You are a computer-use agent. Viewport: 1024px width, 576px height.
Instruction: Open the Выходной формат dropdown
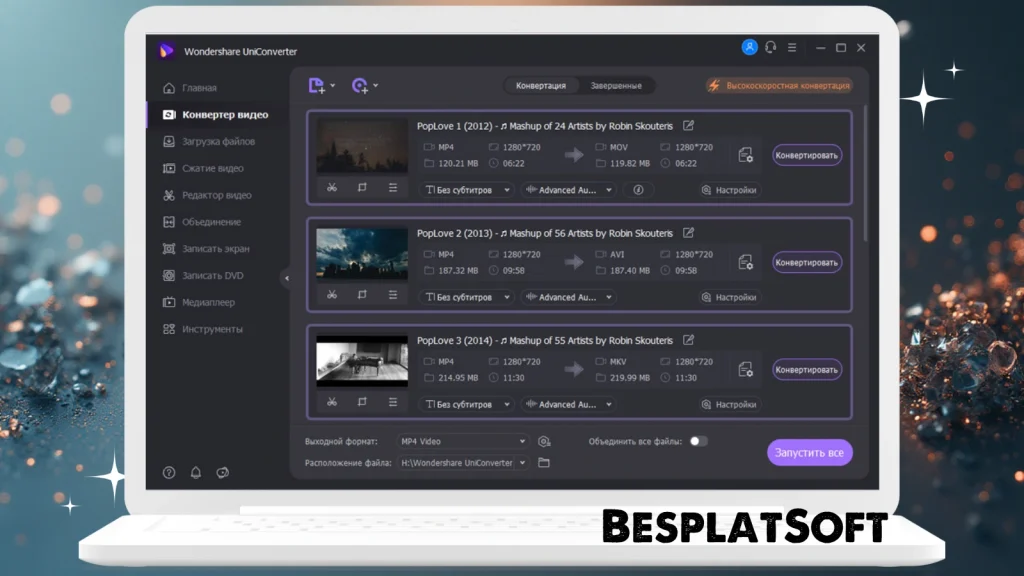[x=463, y=440]
